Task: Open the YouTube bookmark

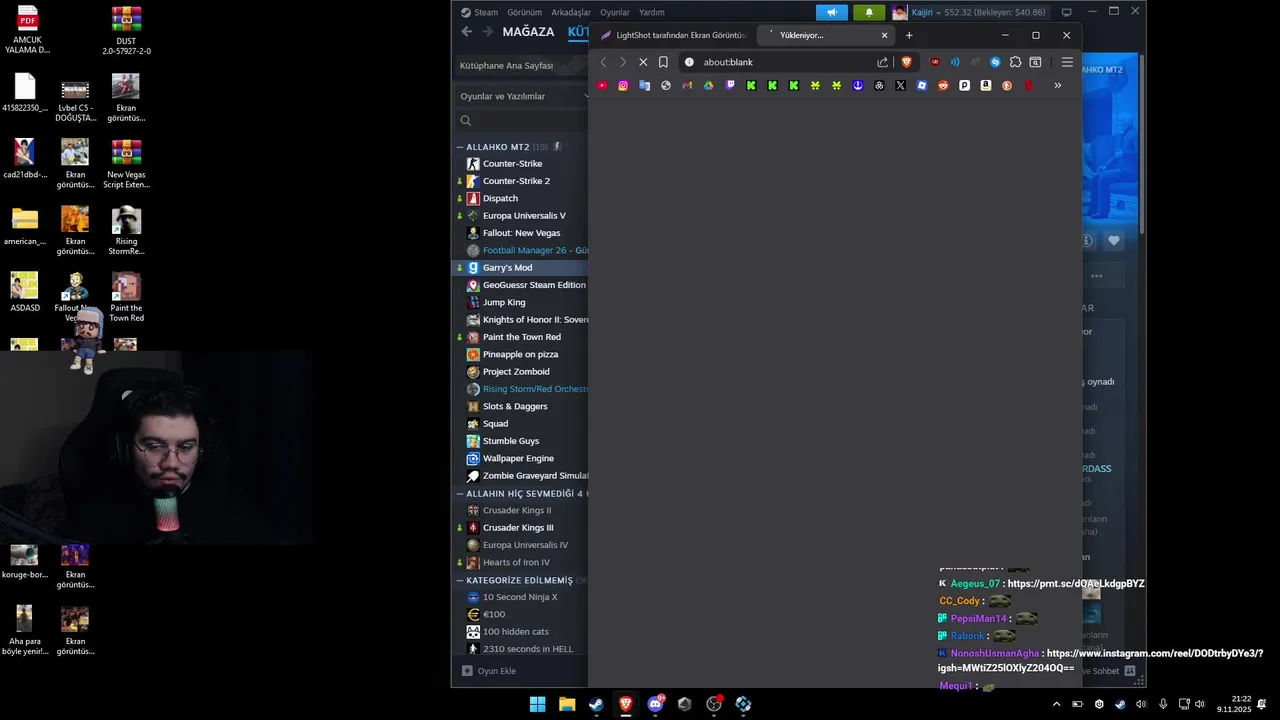Action: pyautogui.click(x=602, y=86)
